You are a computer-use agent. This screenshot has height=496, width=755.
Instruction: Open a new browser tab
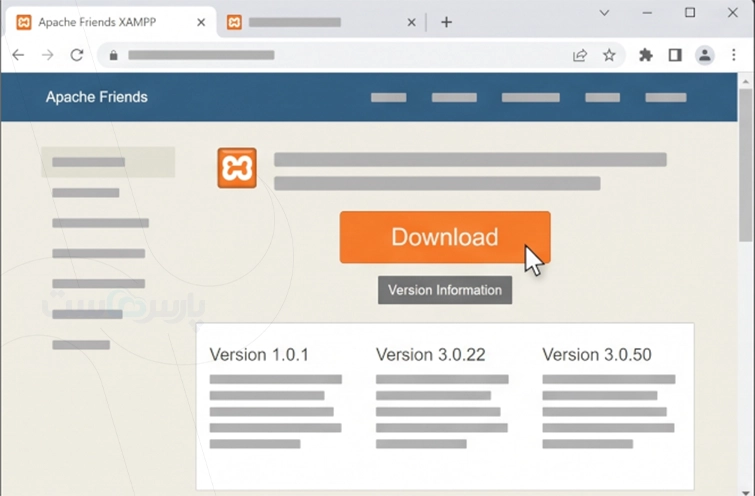point(446,22)
